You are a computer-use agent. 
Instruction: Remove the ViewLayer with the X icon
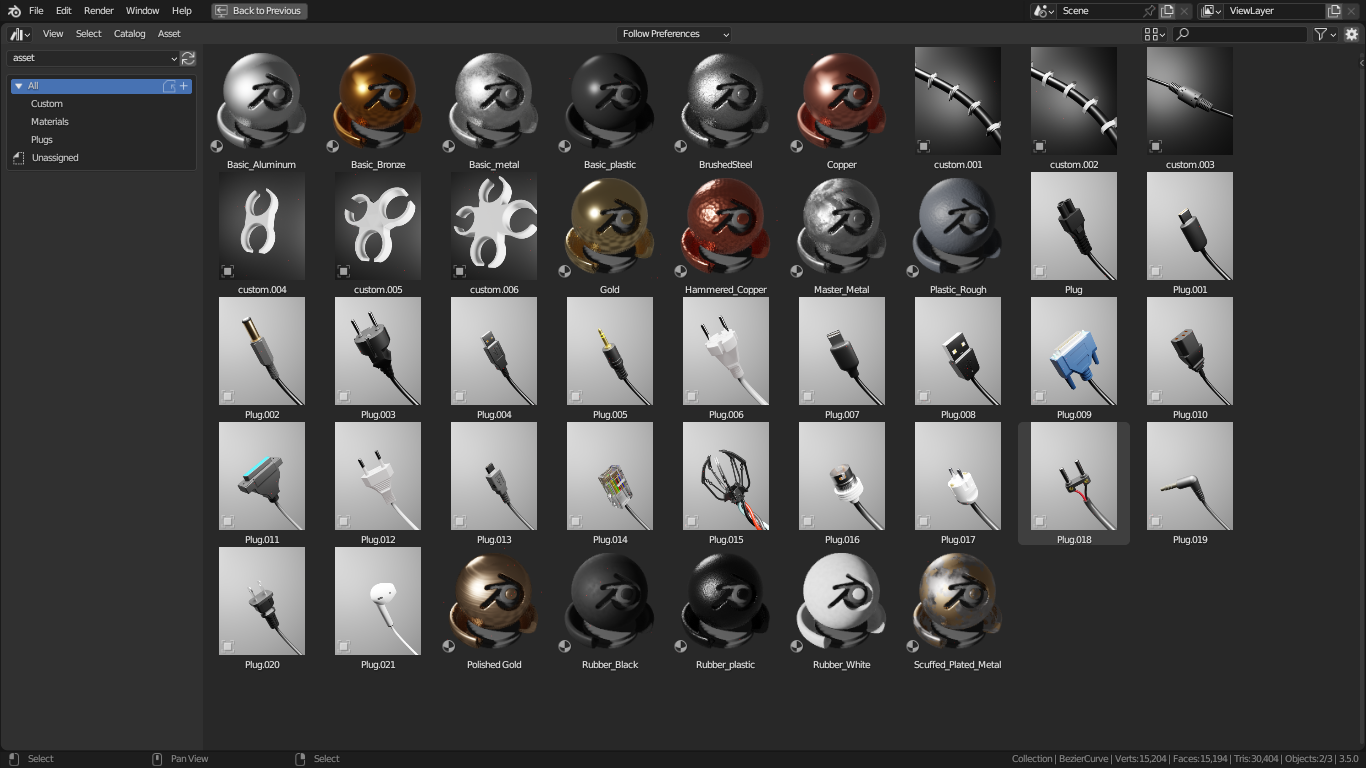point(1352,11)
